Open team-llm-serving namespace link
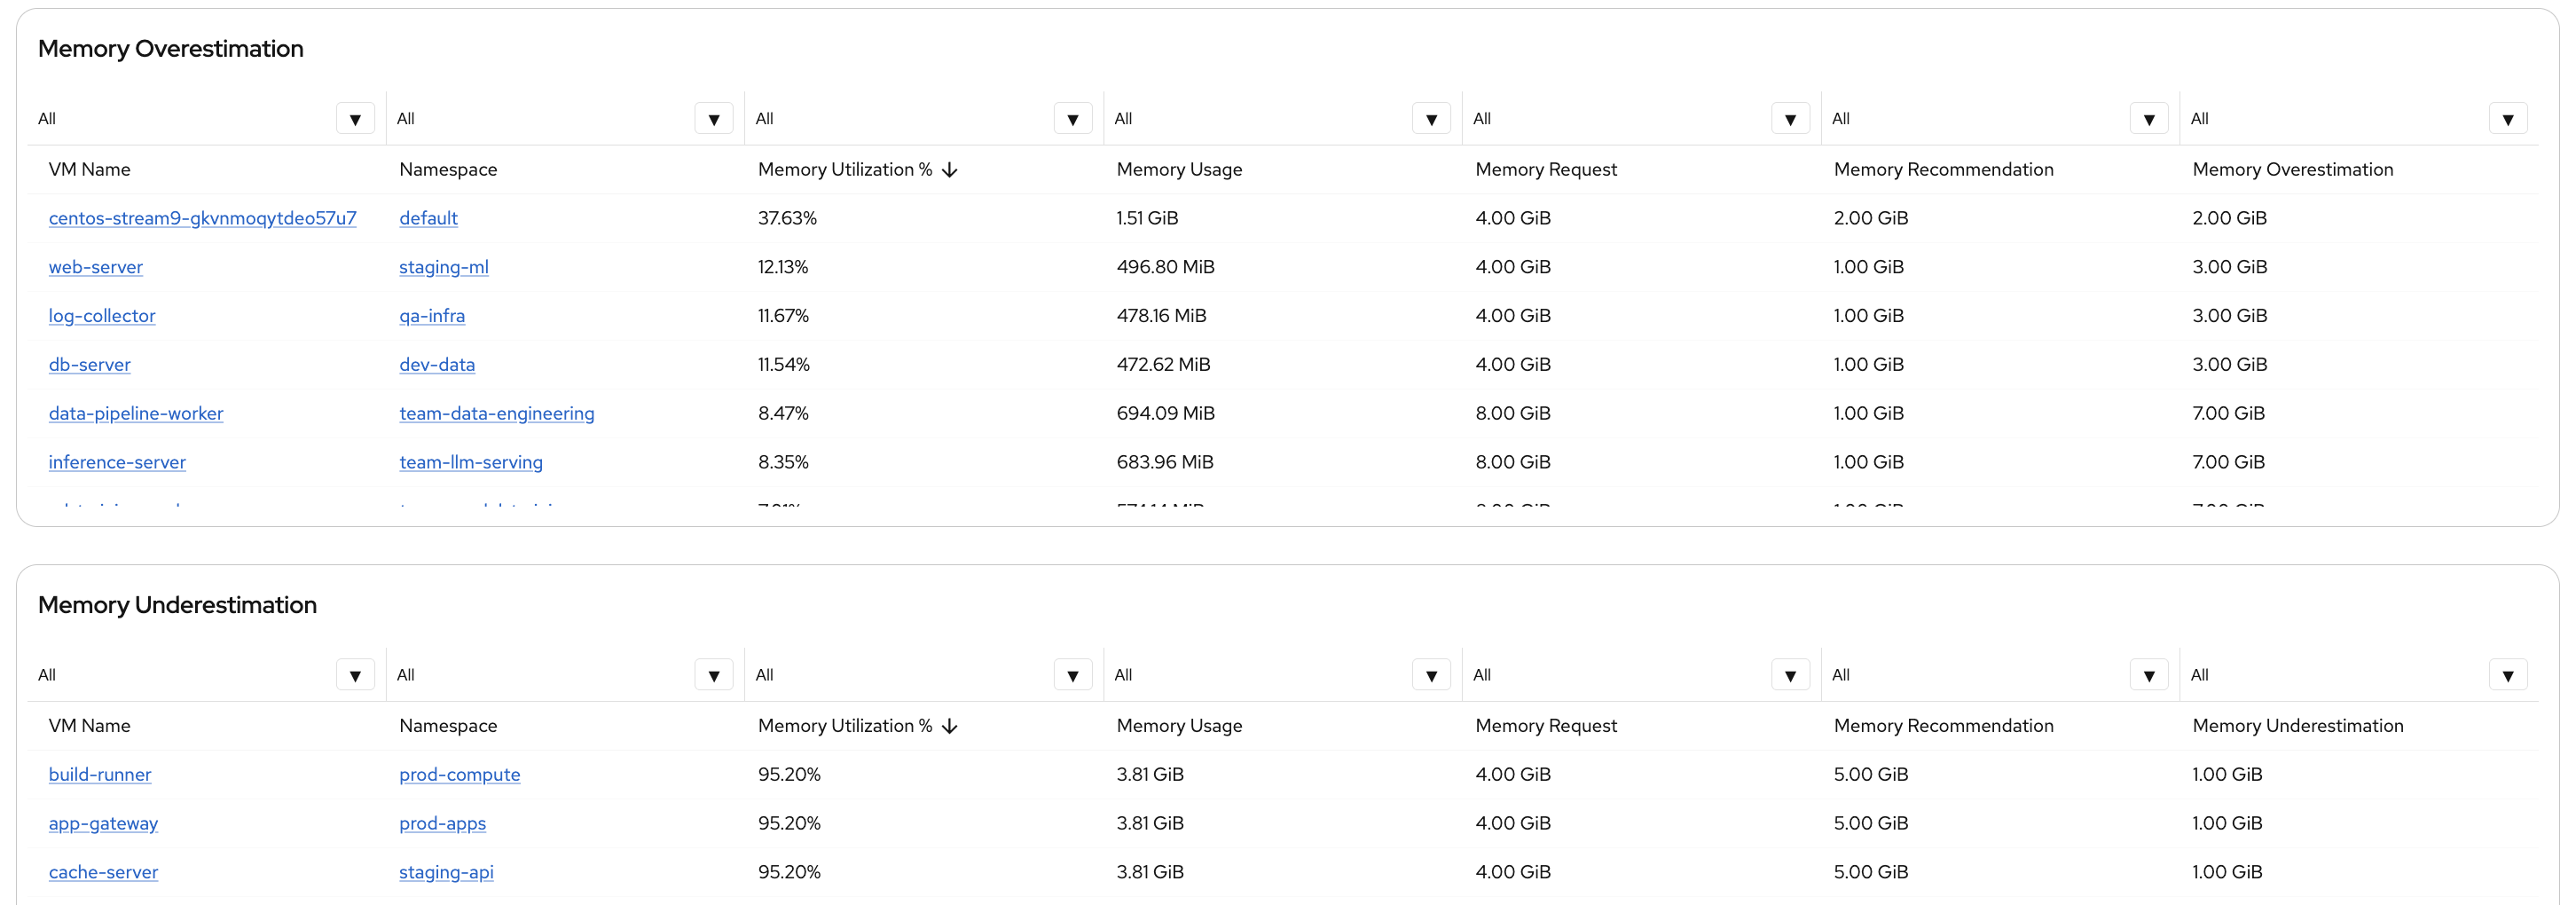2576x905 pixels. click(471, 462)
